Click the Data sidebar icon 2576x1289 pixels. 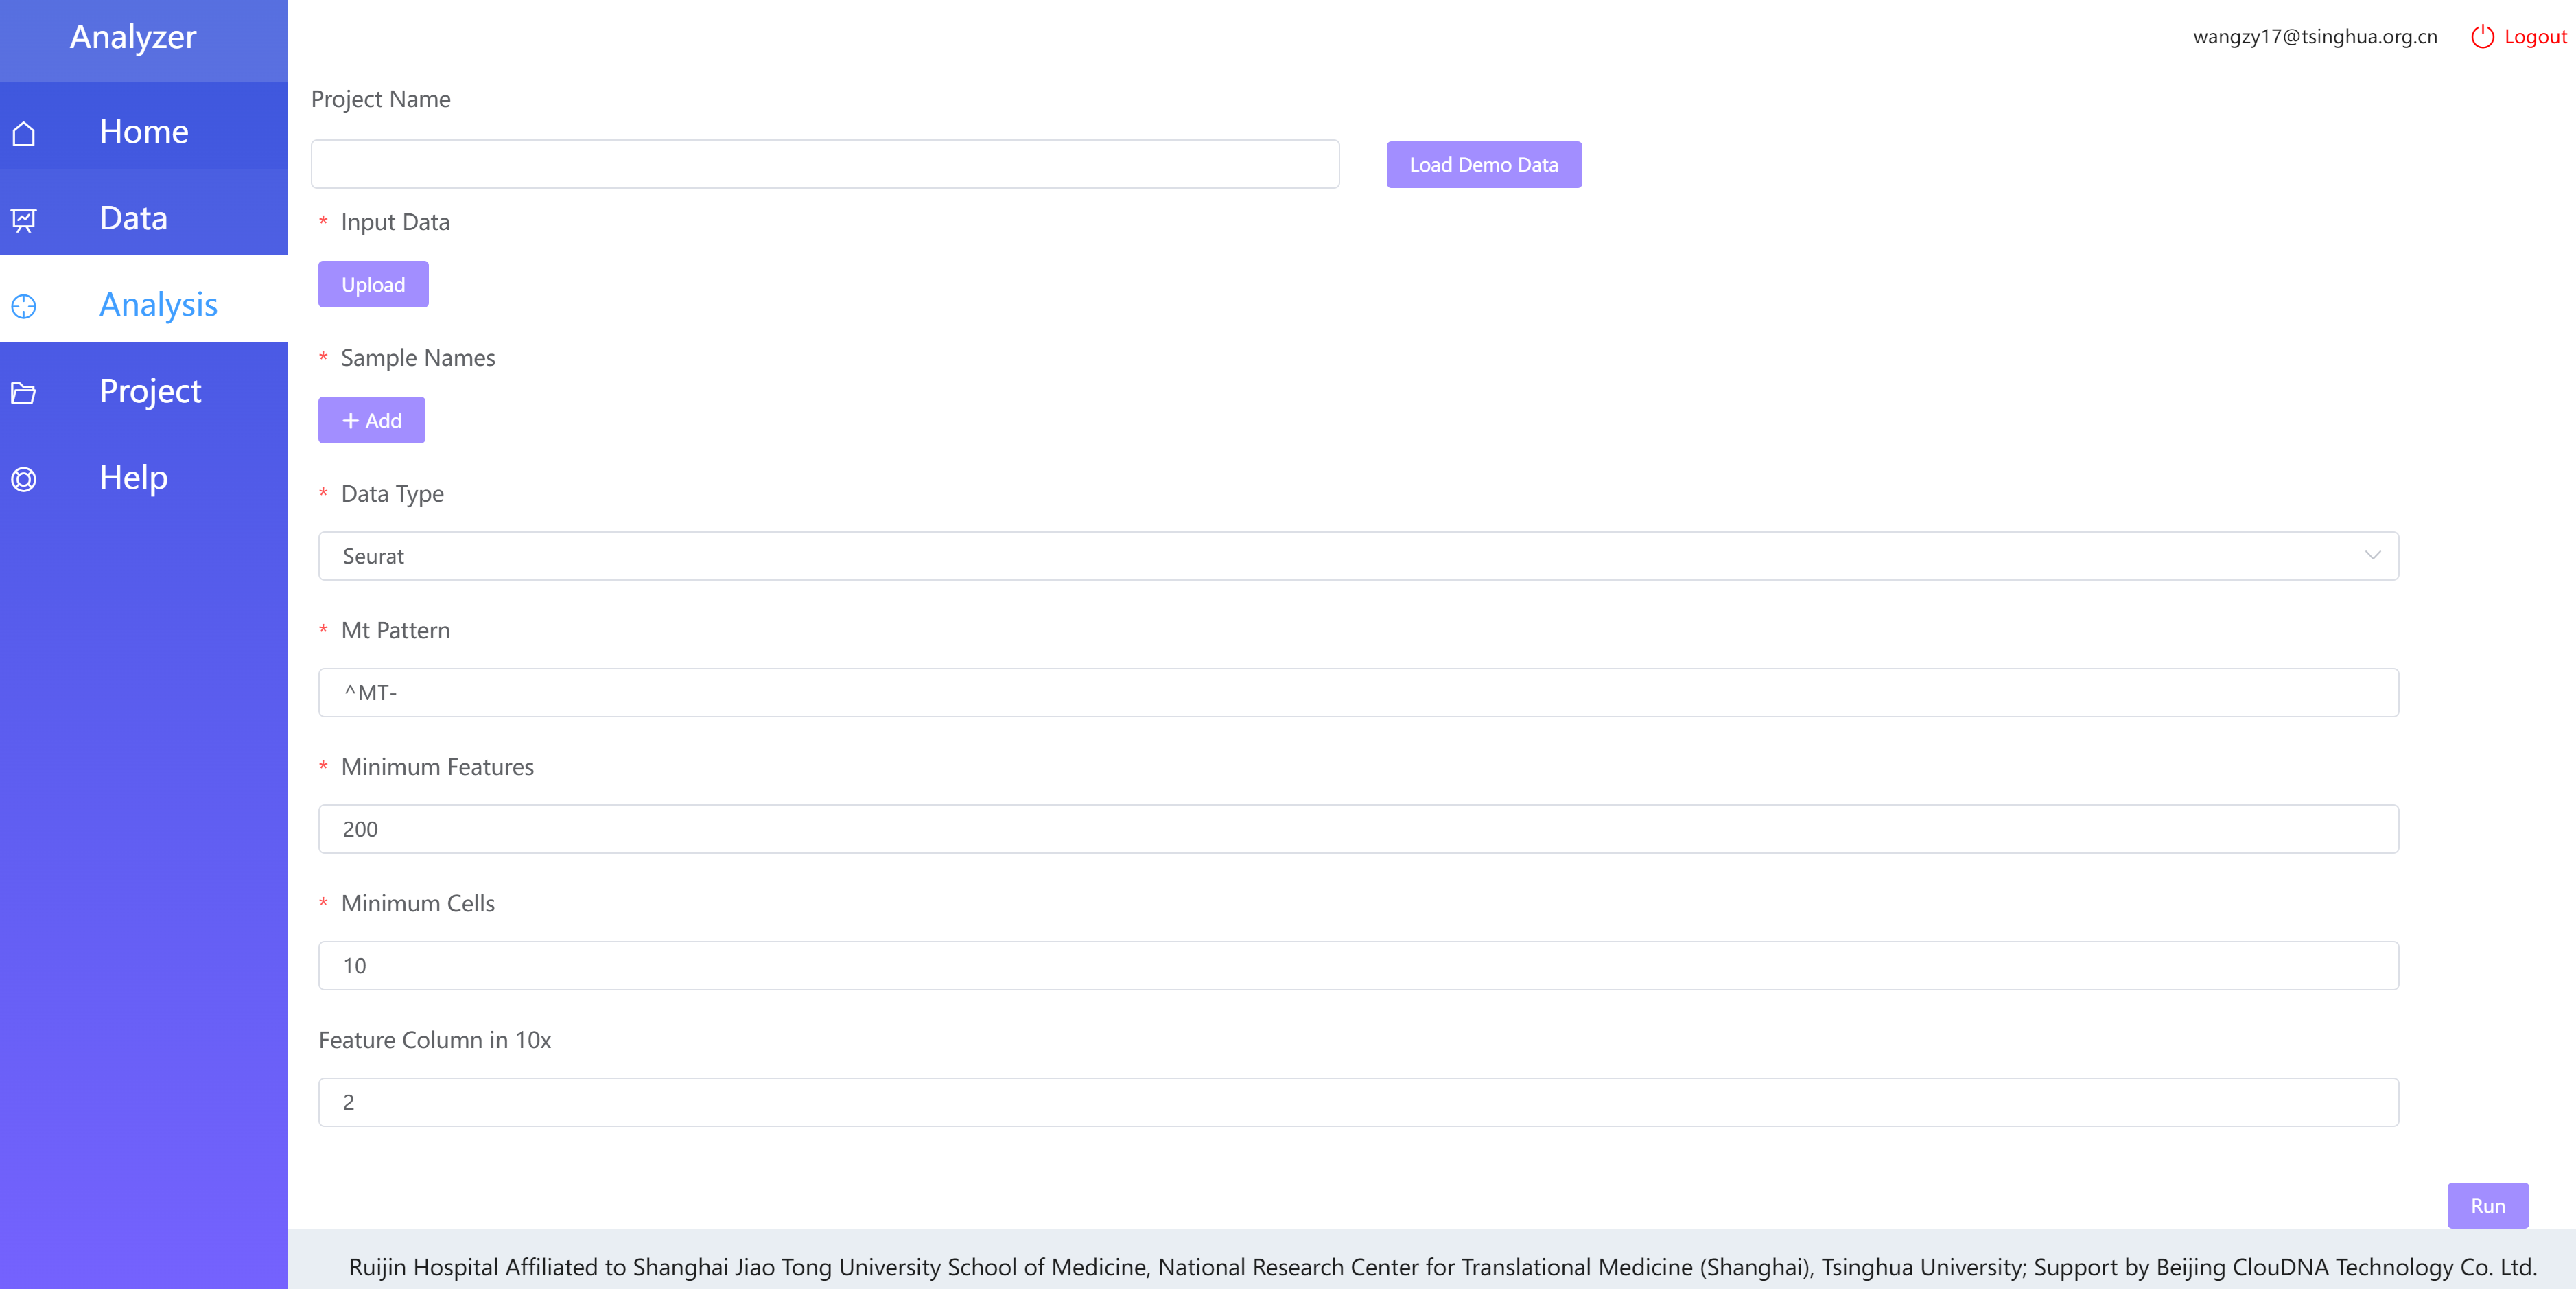23,217
